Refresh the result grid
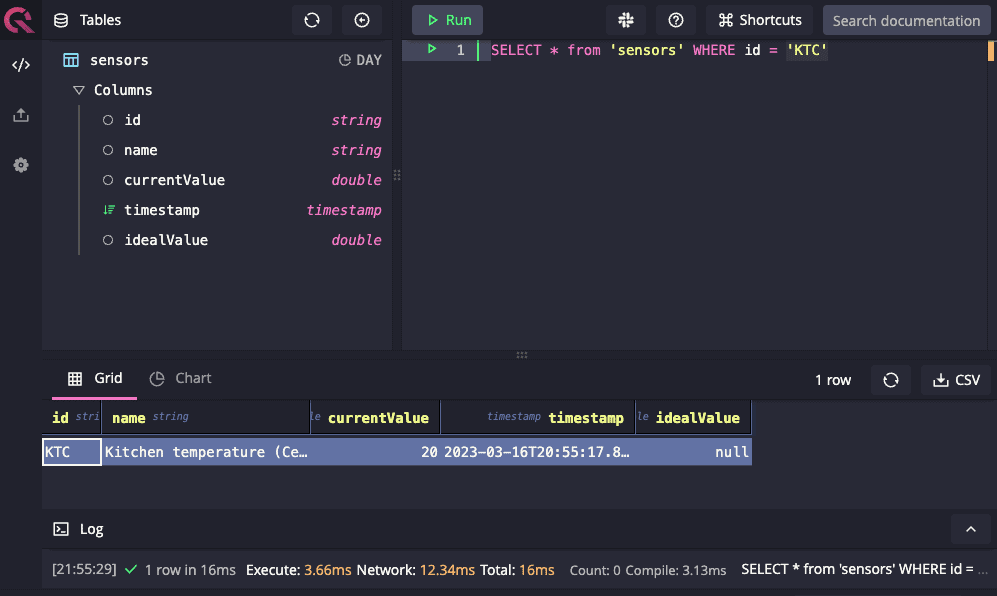This screenshot has height=596, width=997. pos(891,380)
